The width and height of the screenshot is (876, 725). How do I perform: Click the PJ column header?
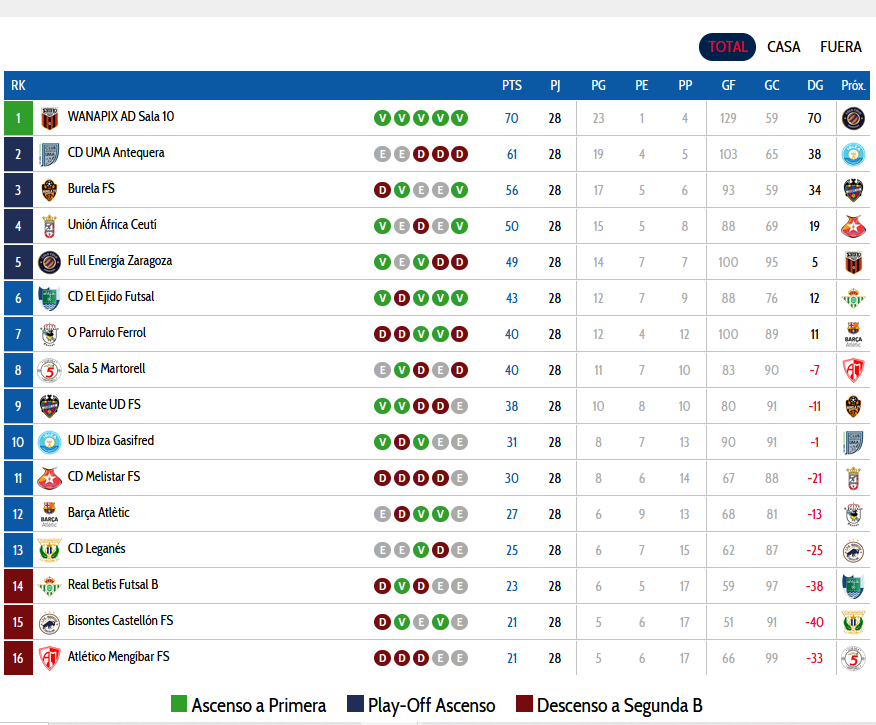[555, 85]
